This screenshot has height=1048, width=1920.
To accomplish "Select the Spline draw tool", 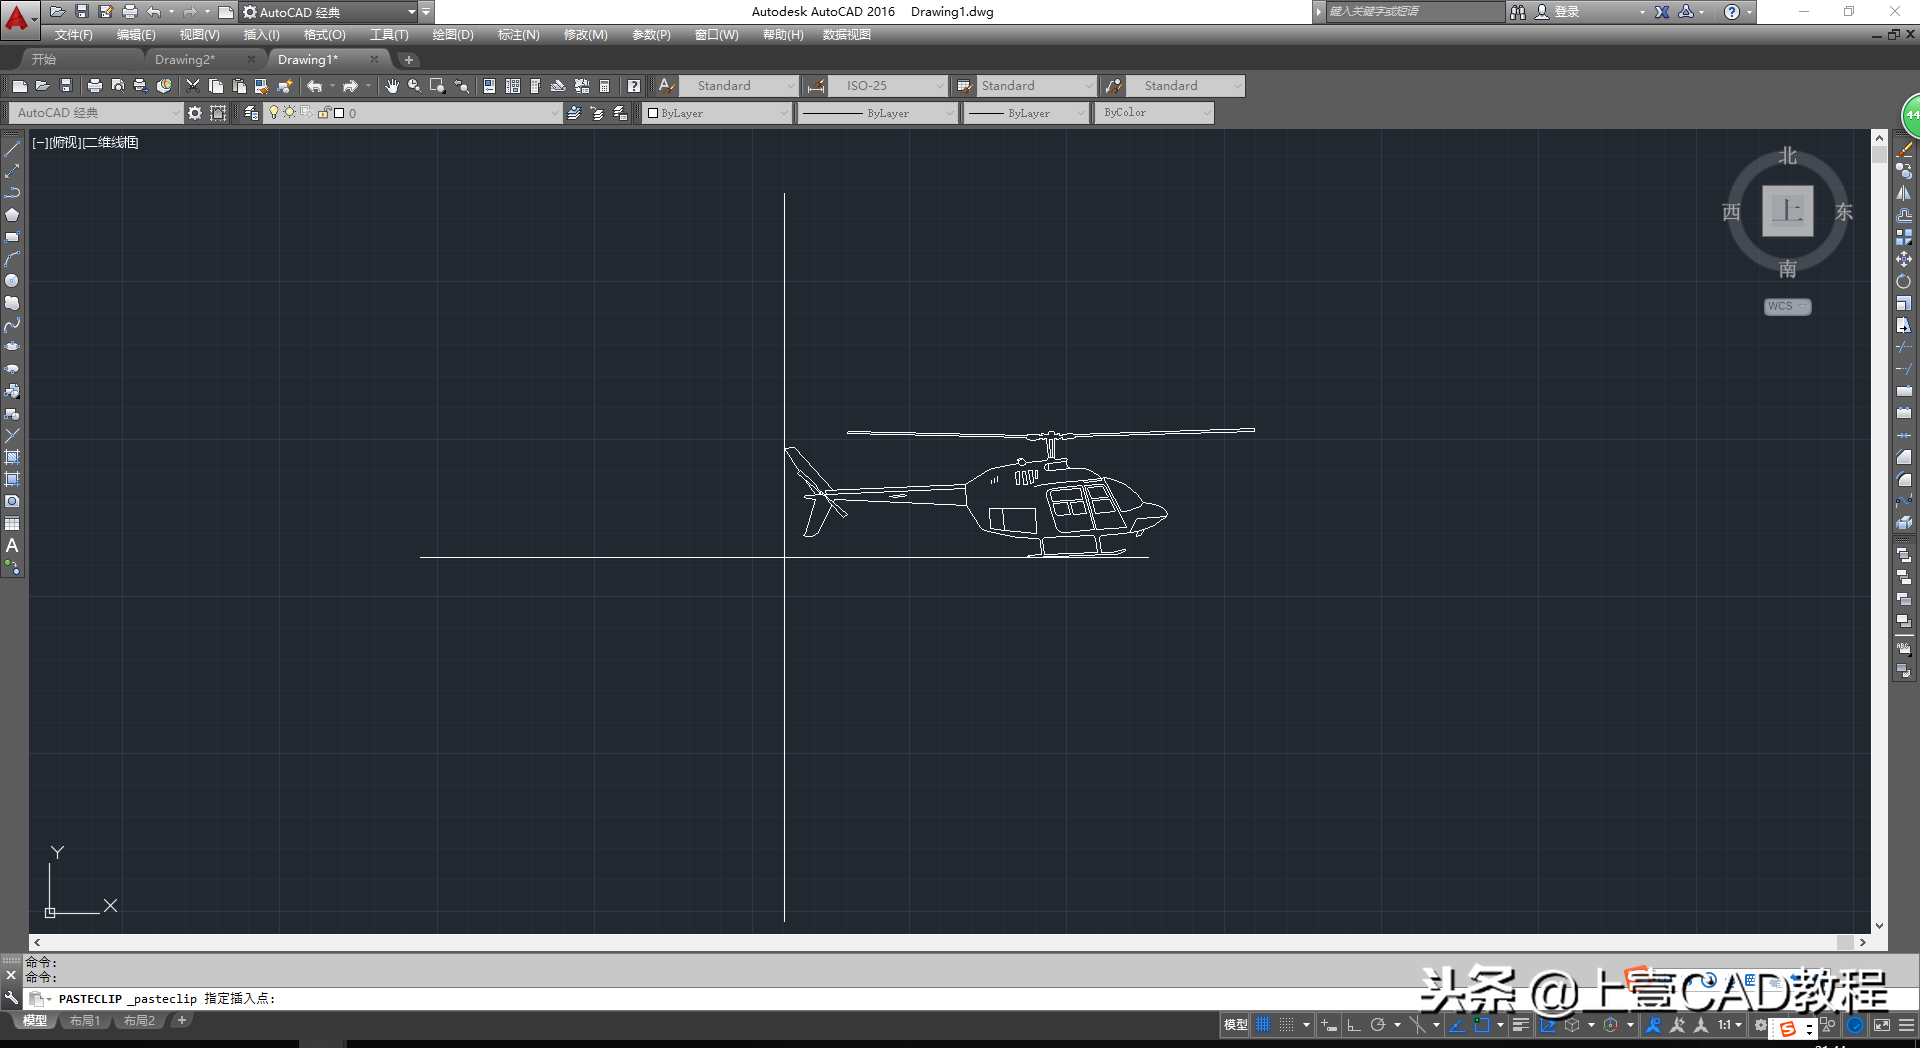I will tap(12, 325).
